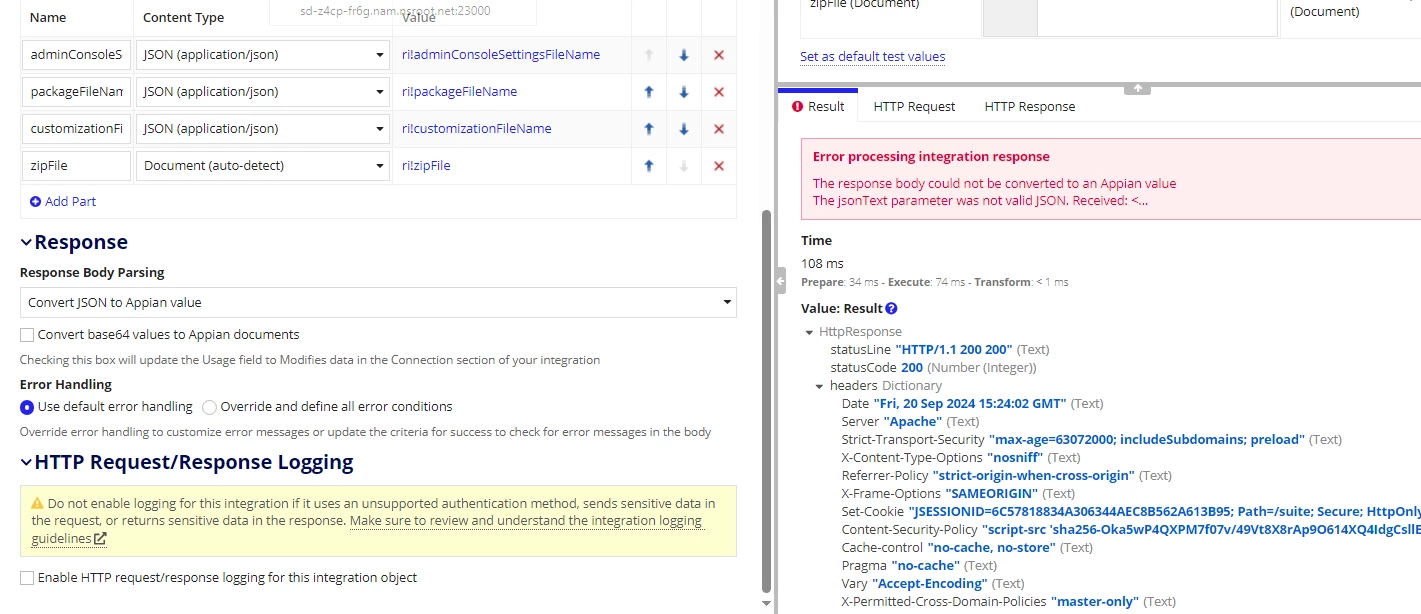Image resolution: width=1421 pixels, height=614 pixels.
Task: Click the Date header value
Action: pos(970,404)
